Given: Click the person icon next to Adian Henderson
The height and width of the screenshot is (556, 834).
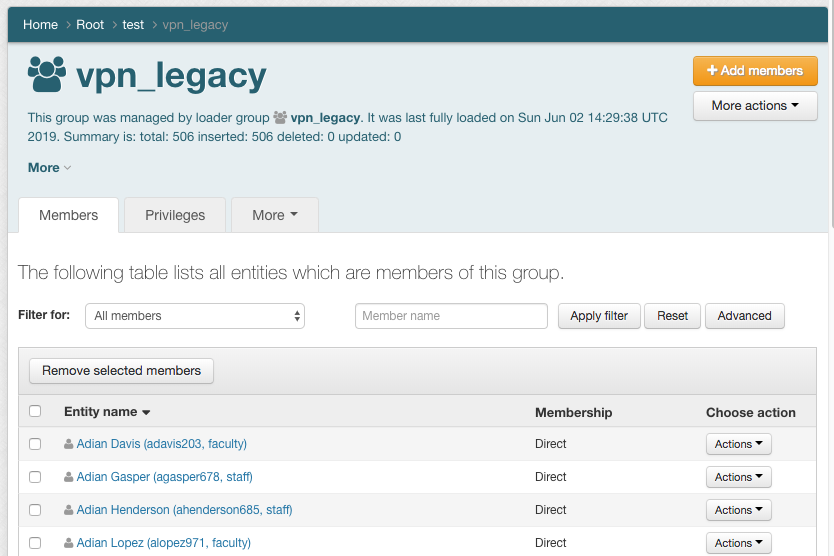Looking at the screenshot, I should (x=69, y=510).
